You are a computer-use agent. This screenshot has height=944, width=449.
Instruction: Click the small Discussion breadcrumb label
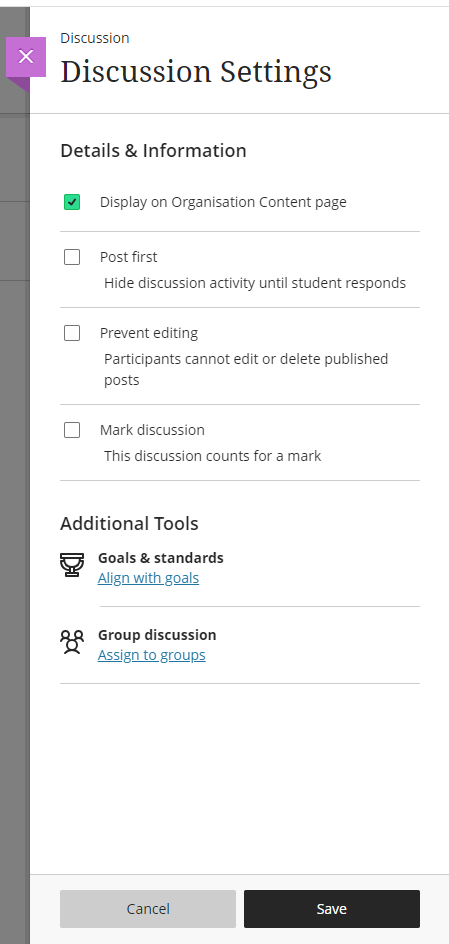pyautogui.click(x=94, y=38)
